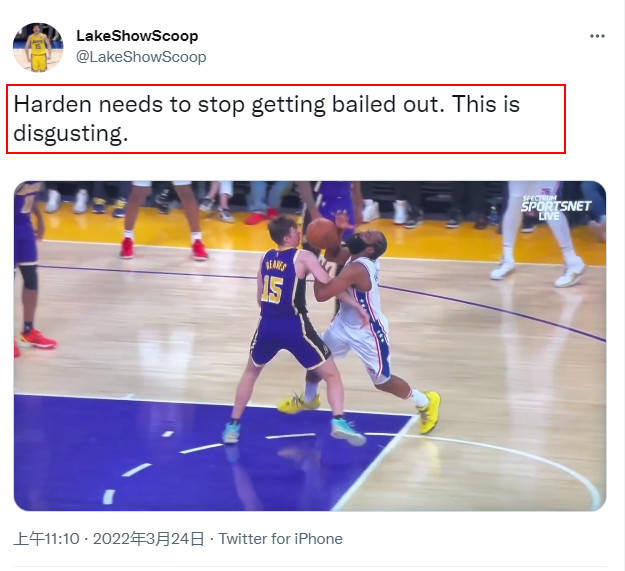Click the 上午11:10 timestamp
This screenshot has width=625, height=571.
click(x=46, y=539)
